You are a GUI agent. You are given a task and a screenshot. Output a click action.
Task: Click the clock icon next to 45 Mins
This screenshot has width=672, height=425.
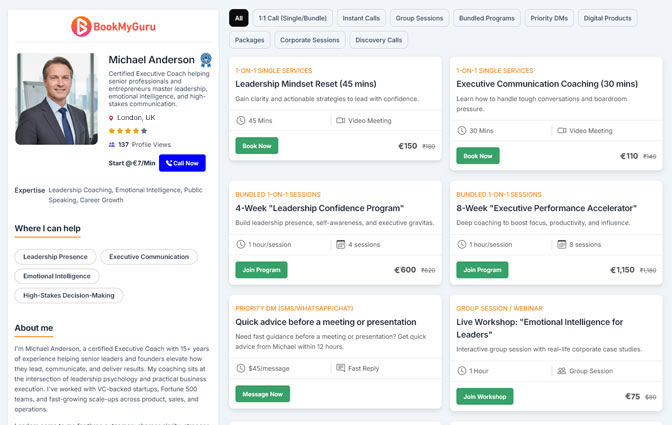[x=241, y=120]
